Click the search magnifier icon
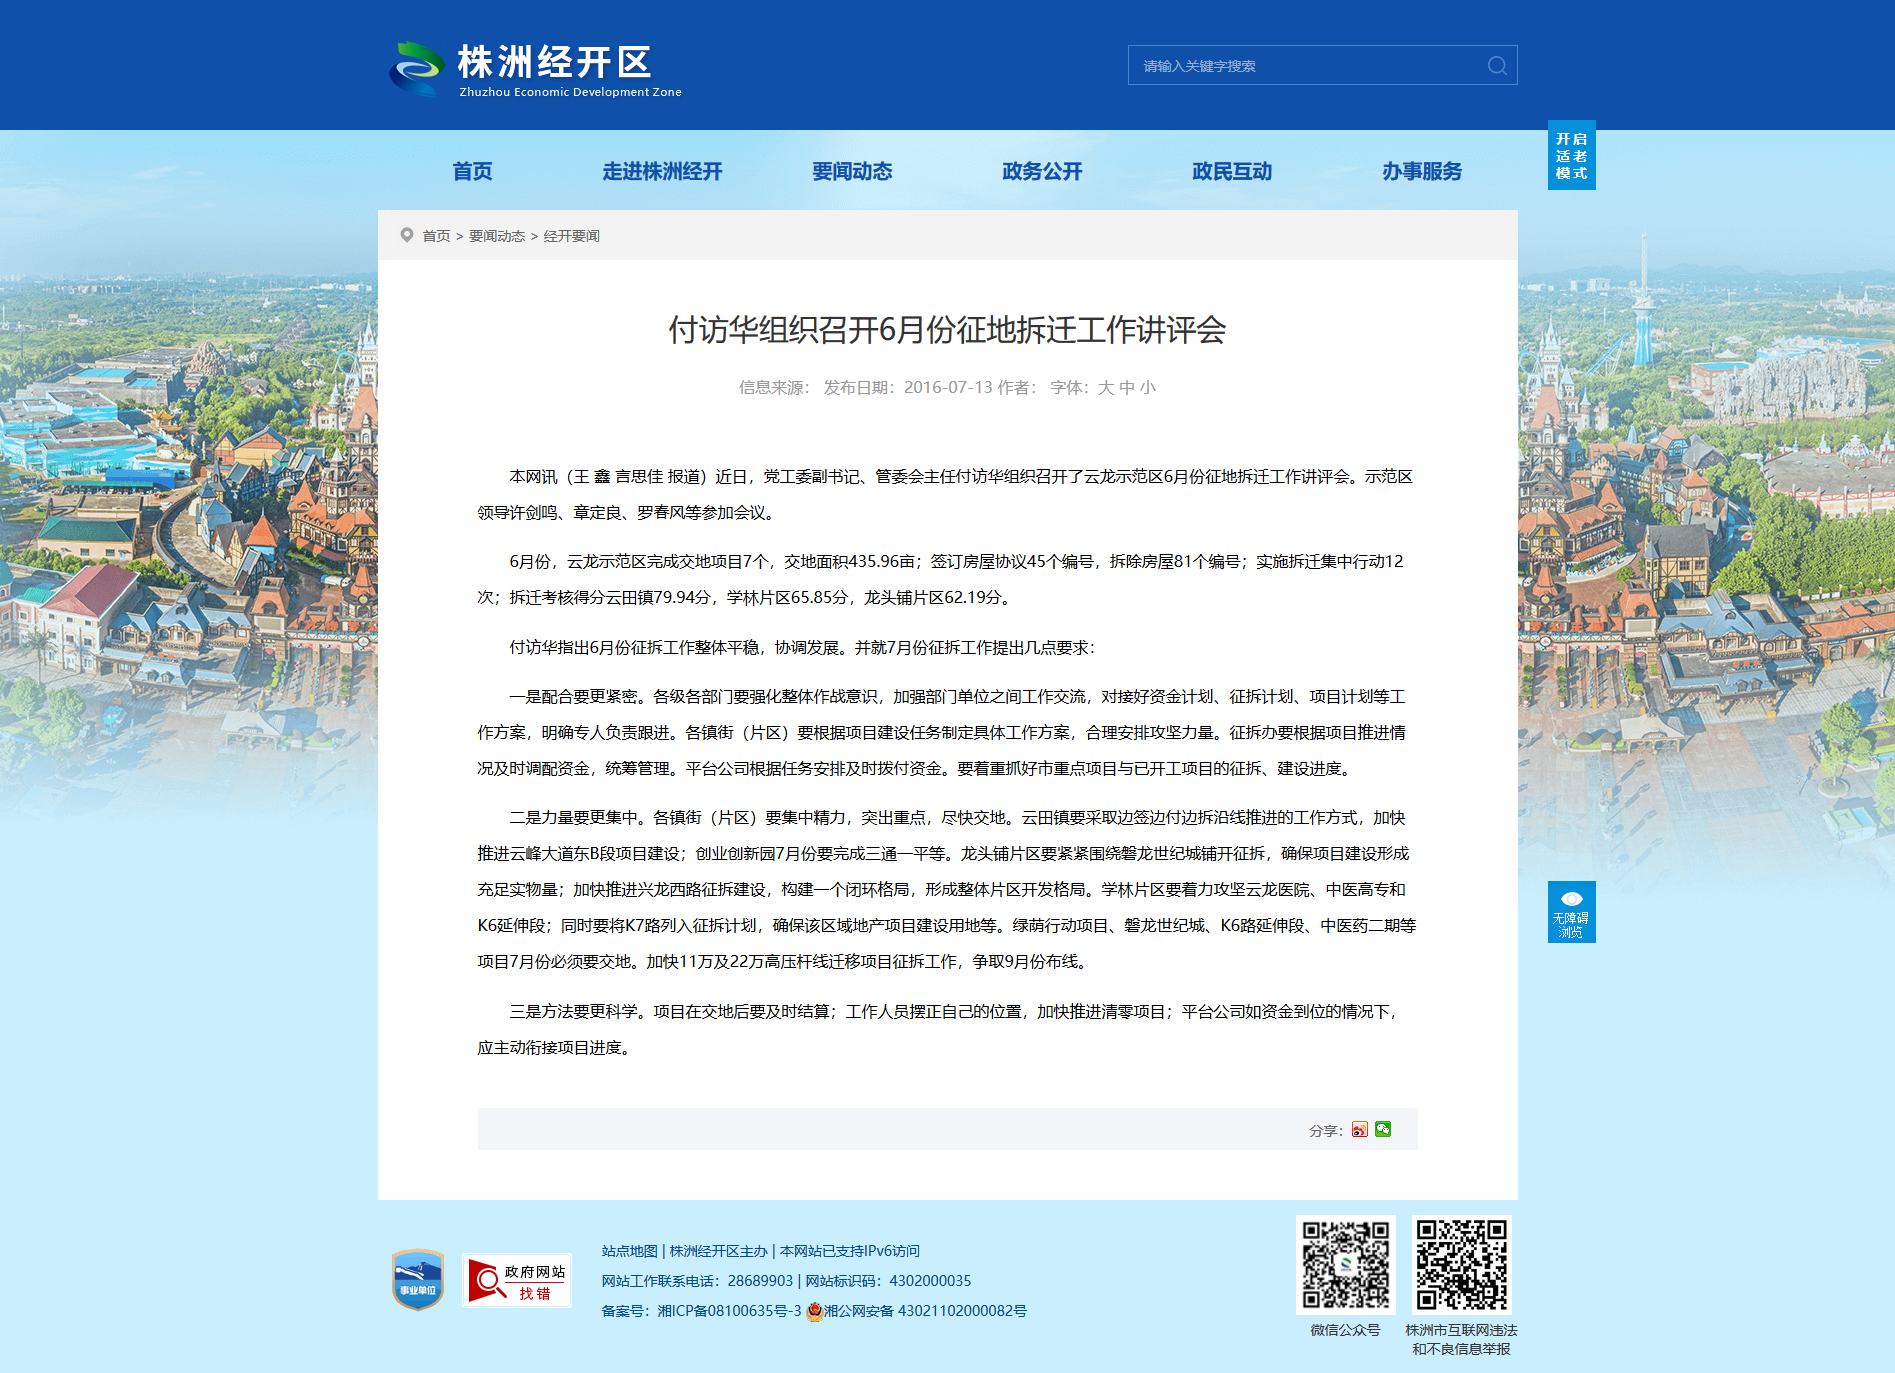Image resolution: width=1895 pixels, height=1373 pixels. [x=1497, y=66]
